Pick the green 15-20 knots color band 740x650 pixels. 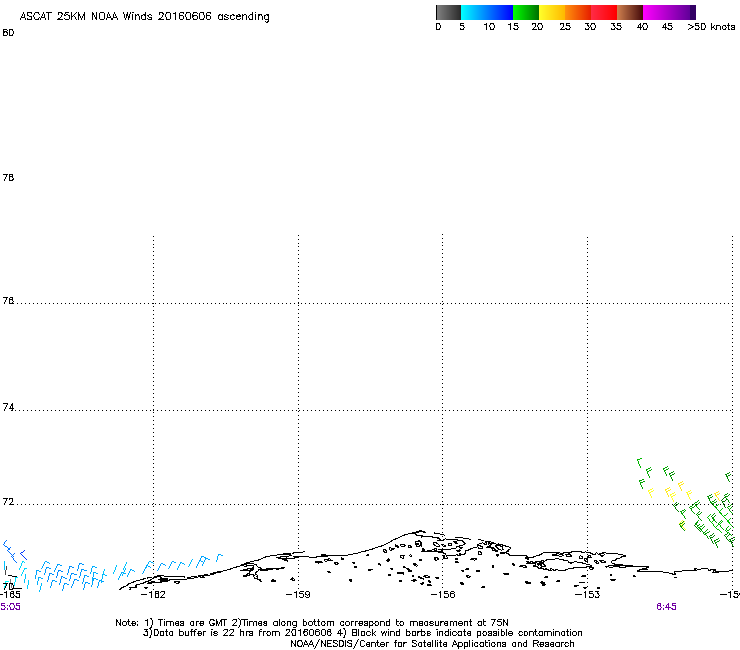point(526,12)
